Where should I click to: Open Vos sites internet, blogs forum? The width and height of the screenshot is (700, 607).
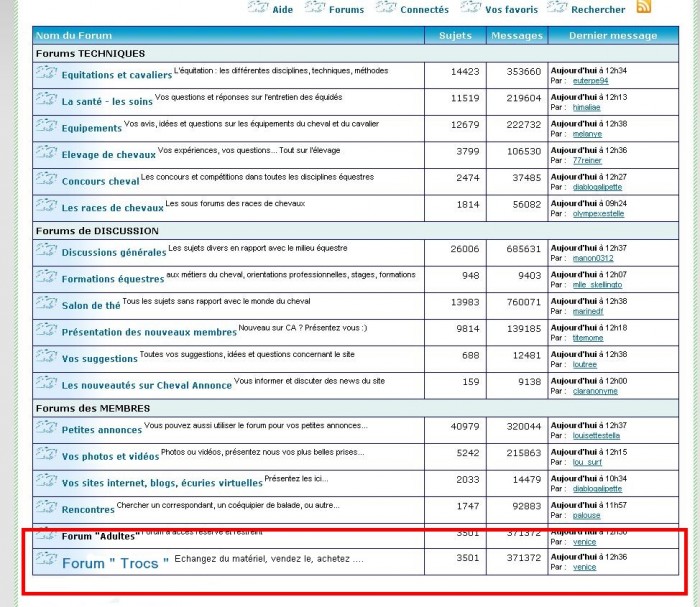click(x=162, y=483)
